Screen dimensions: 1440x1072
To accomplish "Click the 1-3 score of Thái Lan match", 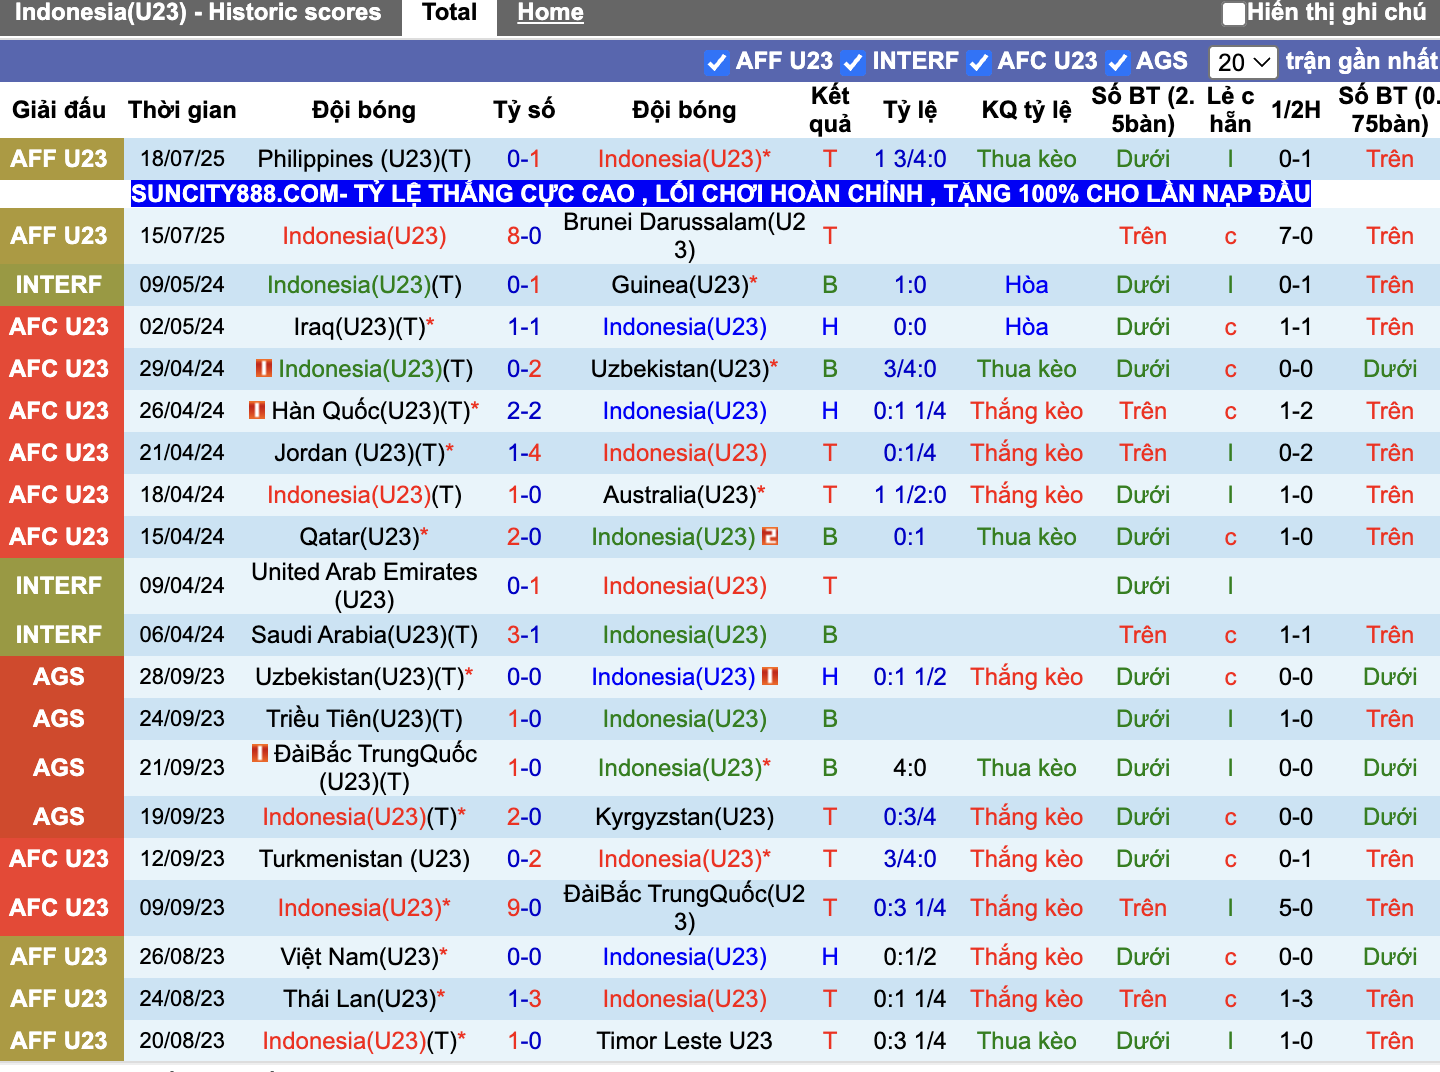I will coord(524,999).
